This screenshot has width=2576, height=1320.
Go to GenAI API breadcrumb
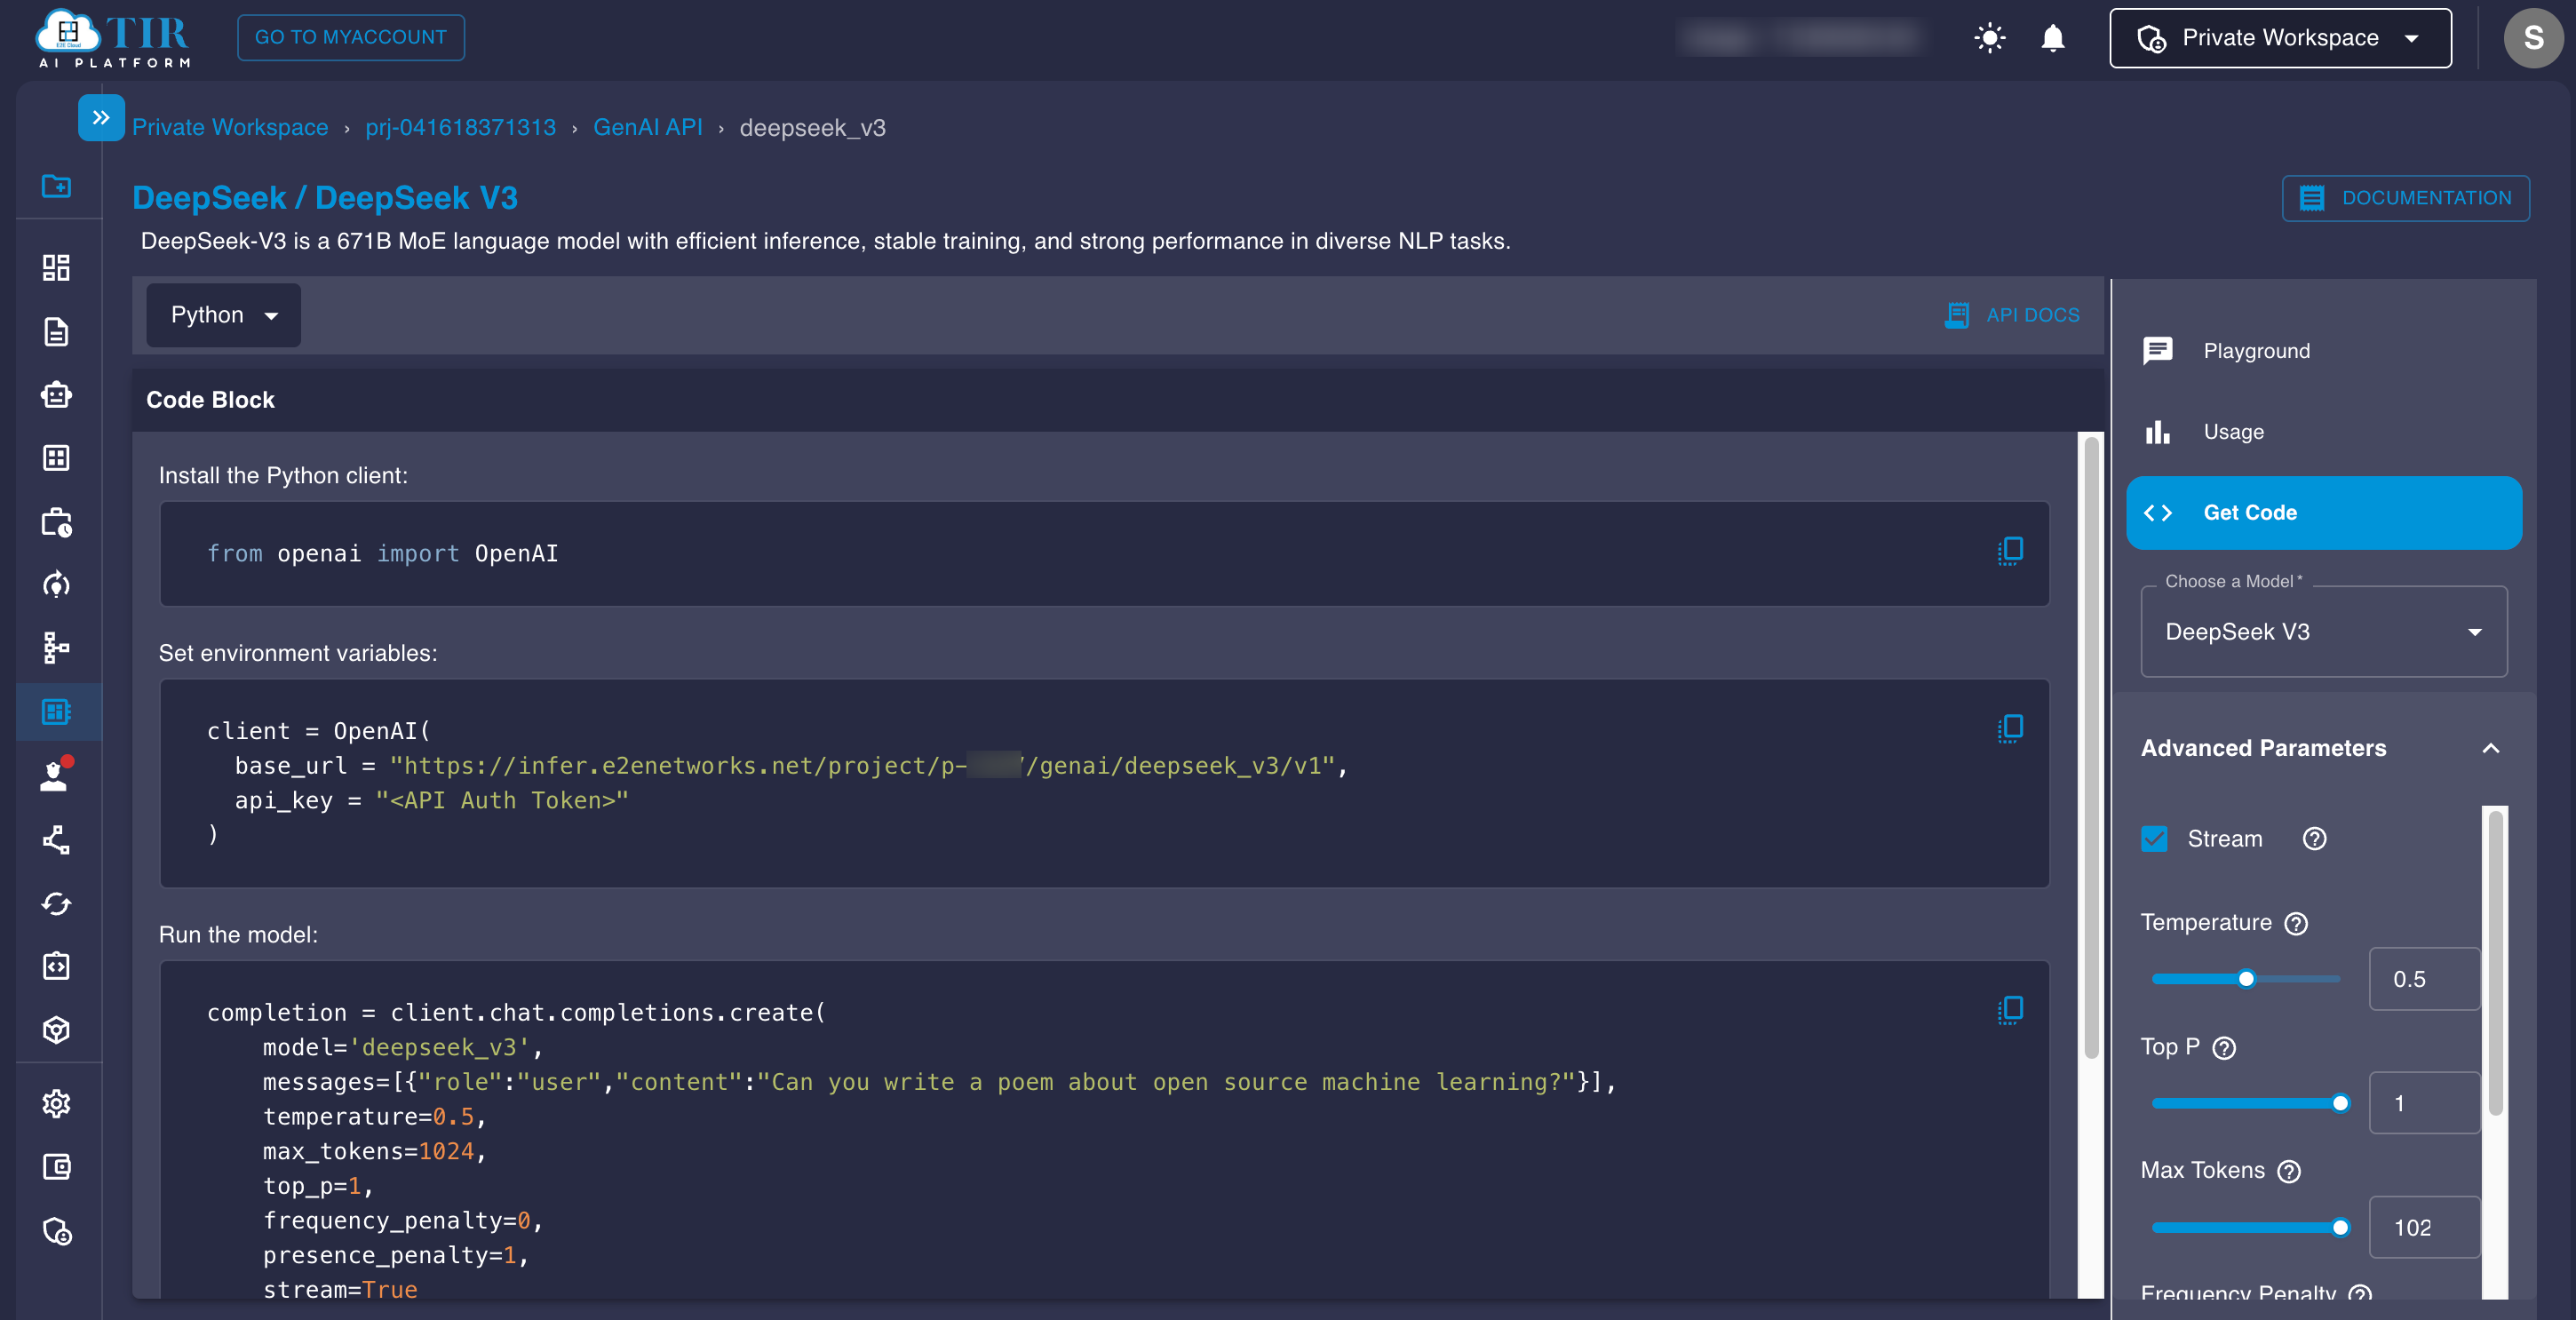point(647,128)
